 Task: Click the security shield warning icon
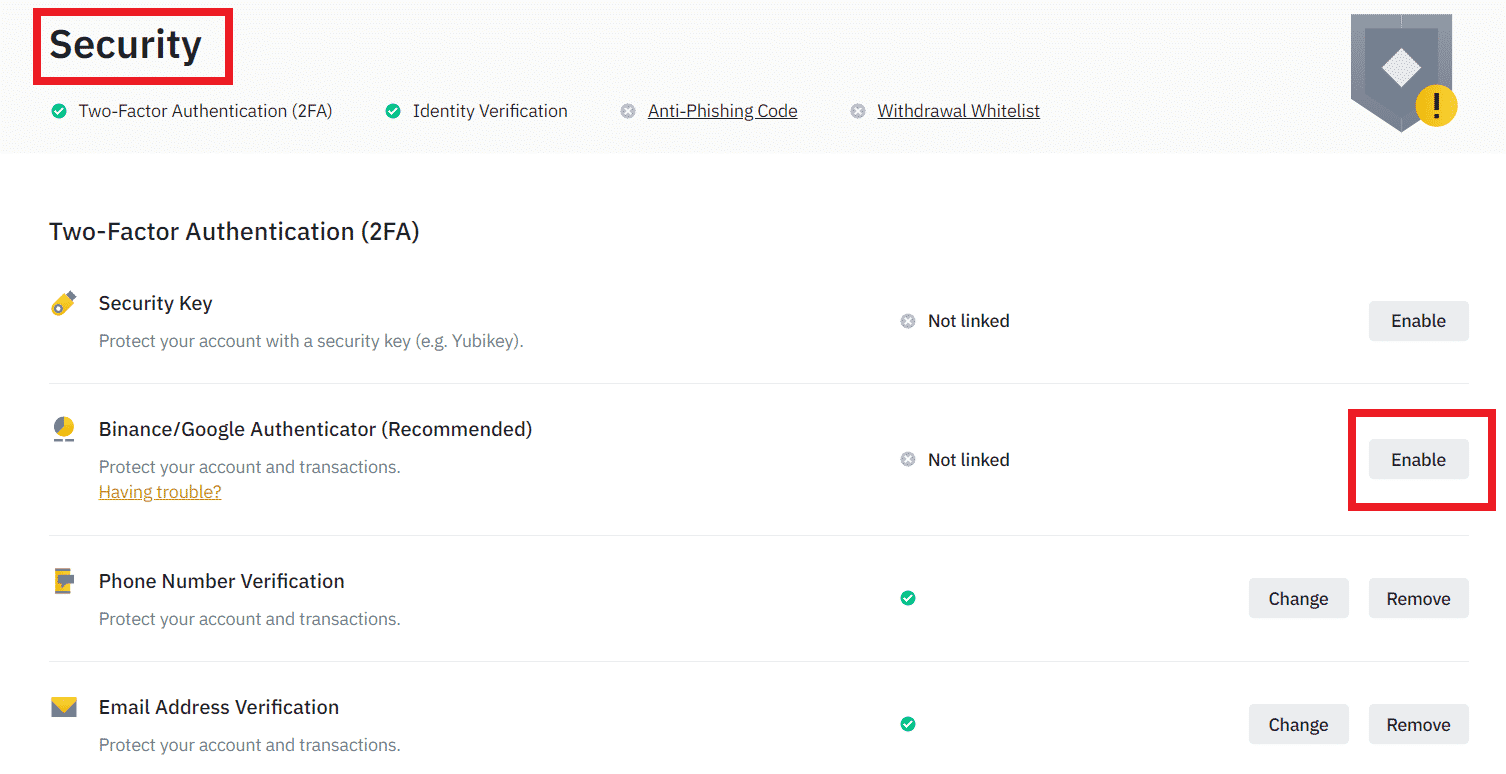[1402, 71]
